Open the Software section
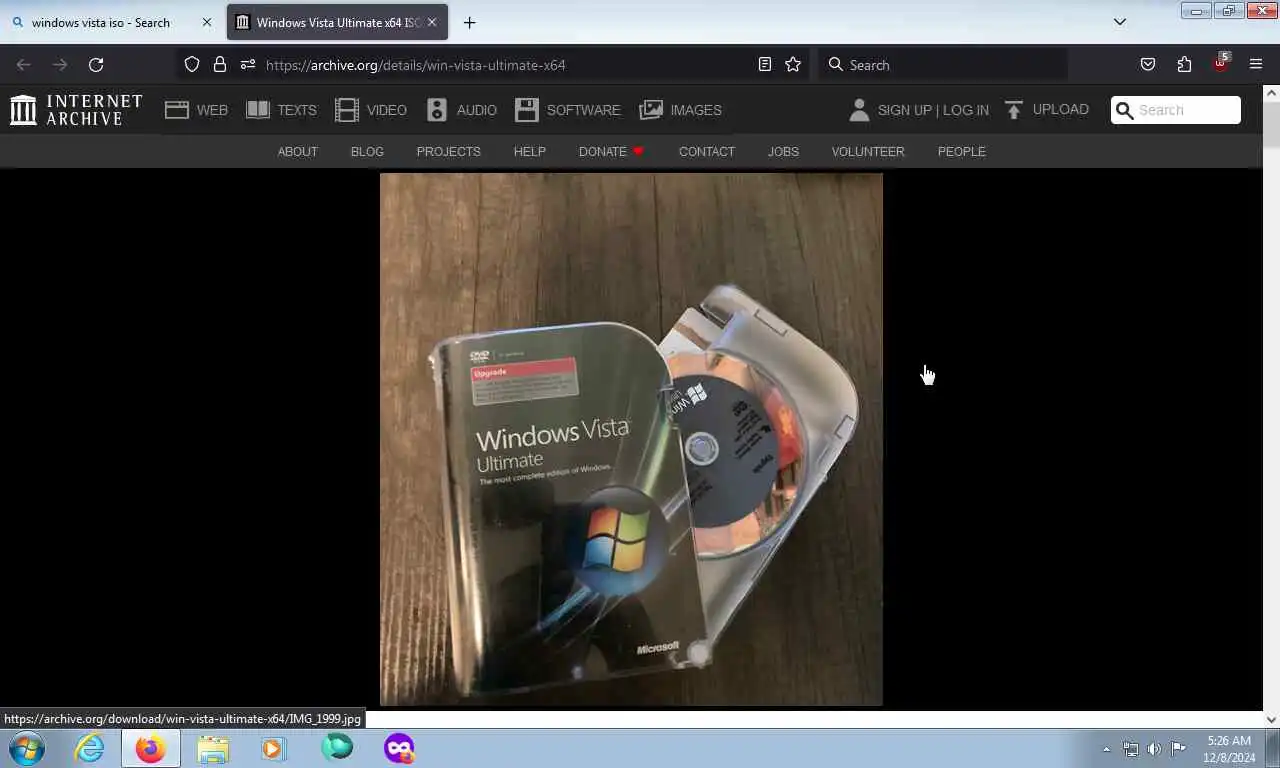This screenshot has width=1280, height=768. point(568,110)
